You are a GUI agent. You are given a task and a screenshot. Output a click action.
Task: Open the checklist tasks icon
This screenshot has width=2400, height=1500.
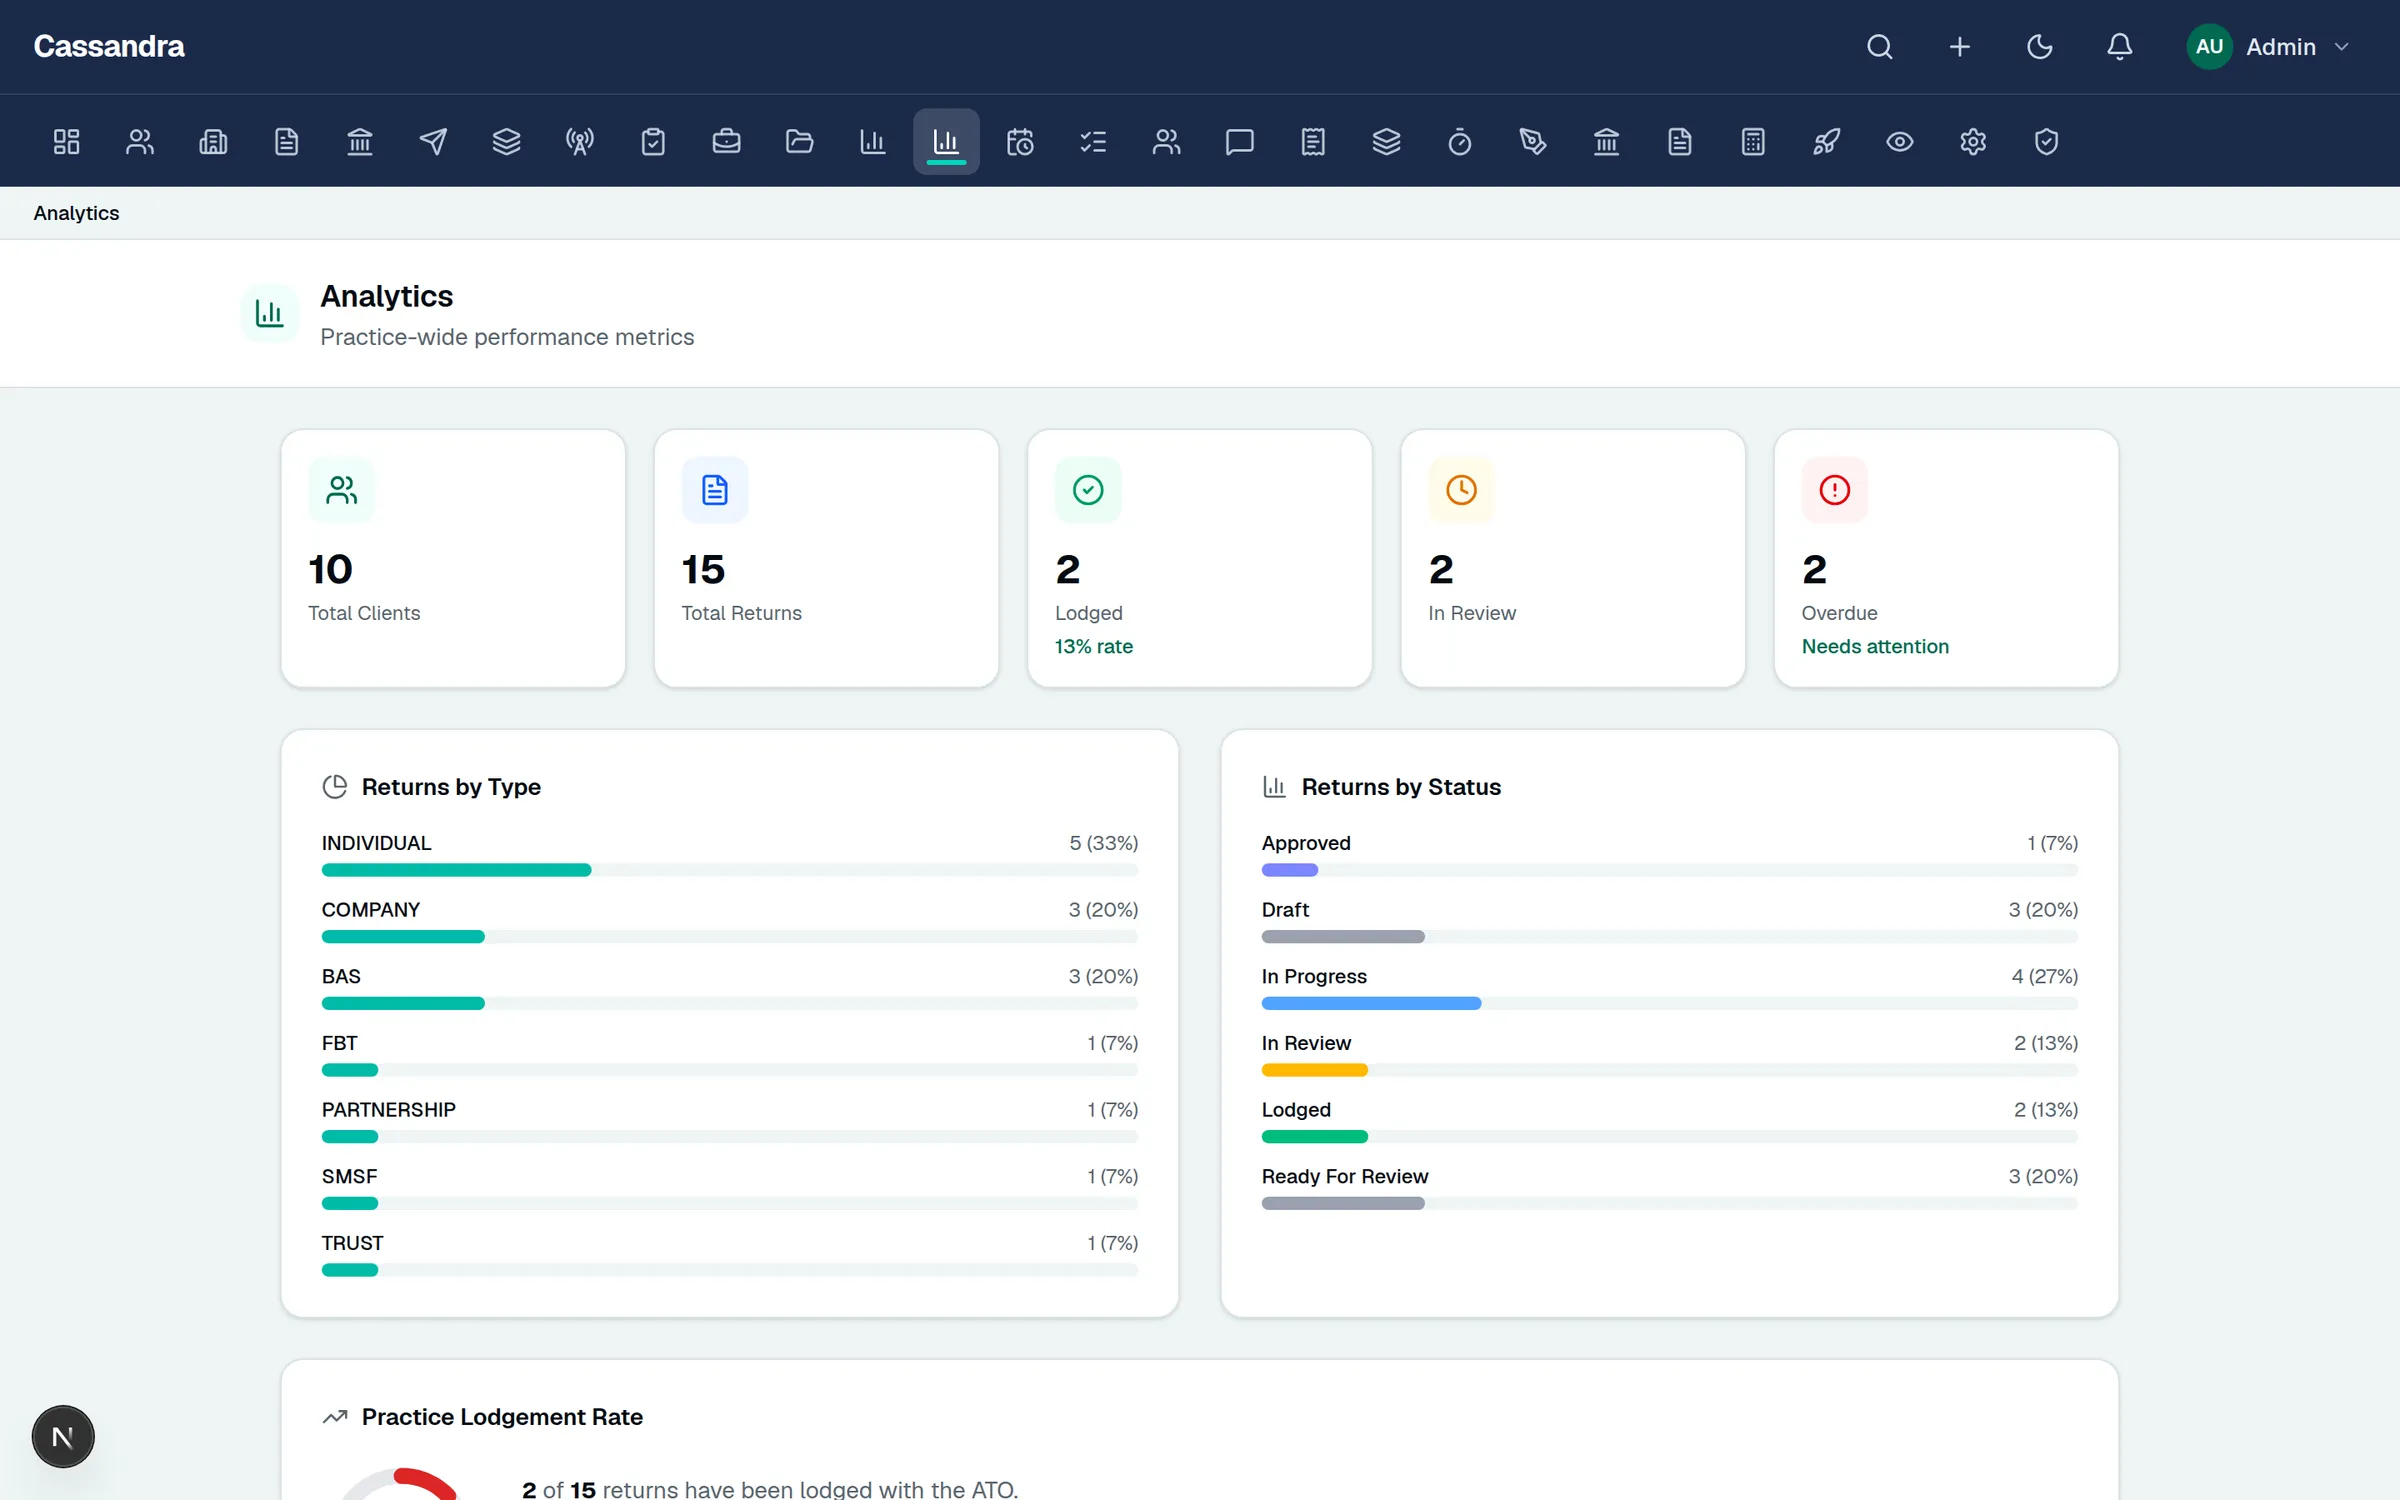pos(1093,142)
